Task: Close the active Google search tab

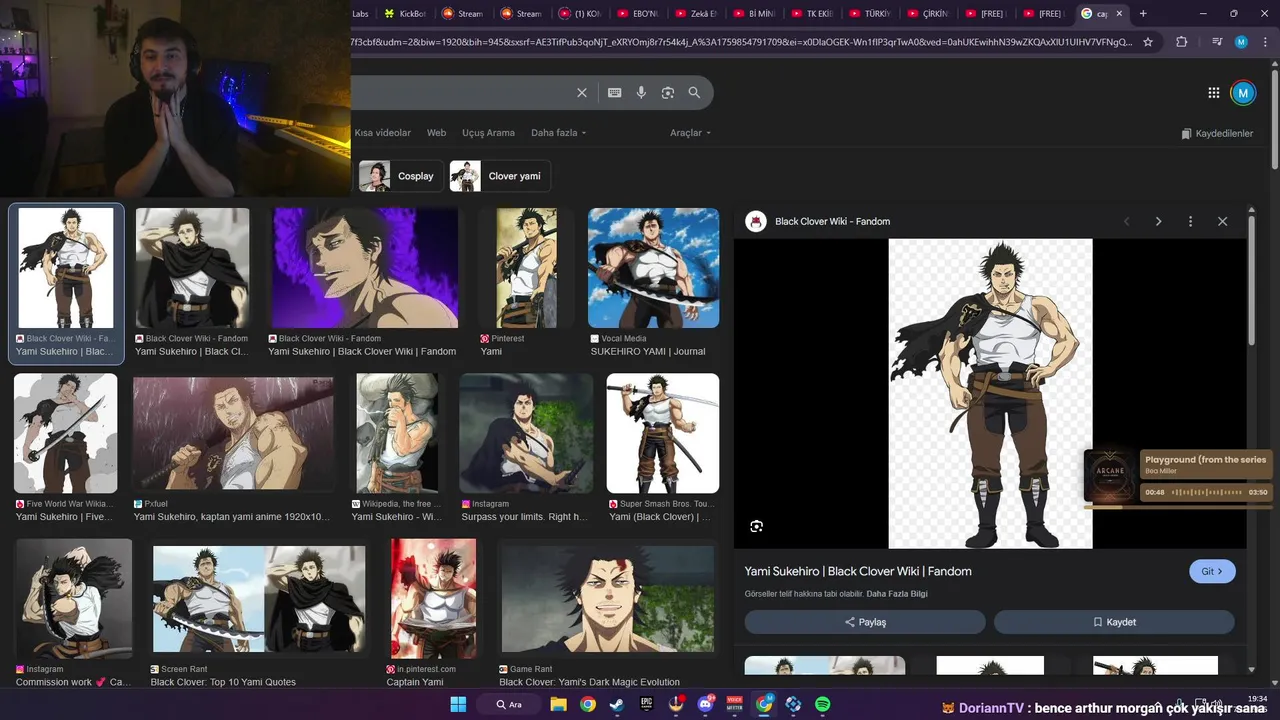Action: tap(1118, 13)
